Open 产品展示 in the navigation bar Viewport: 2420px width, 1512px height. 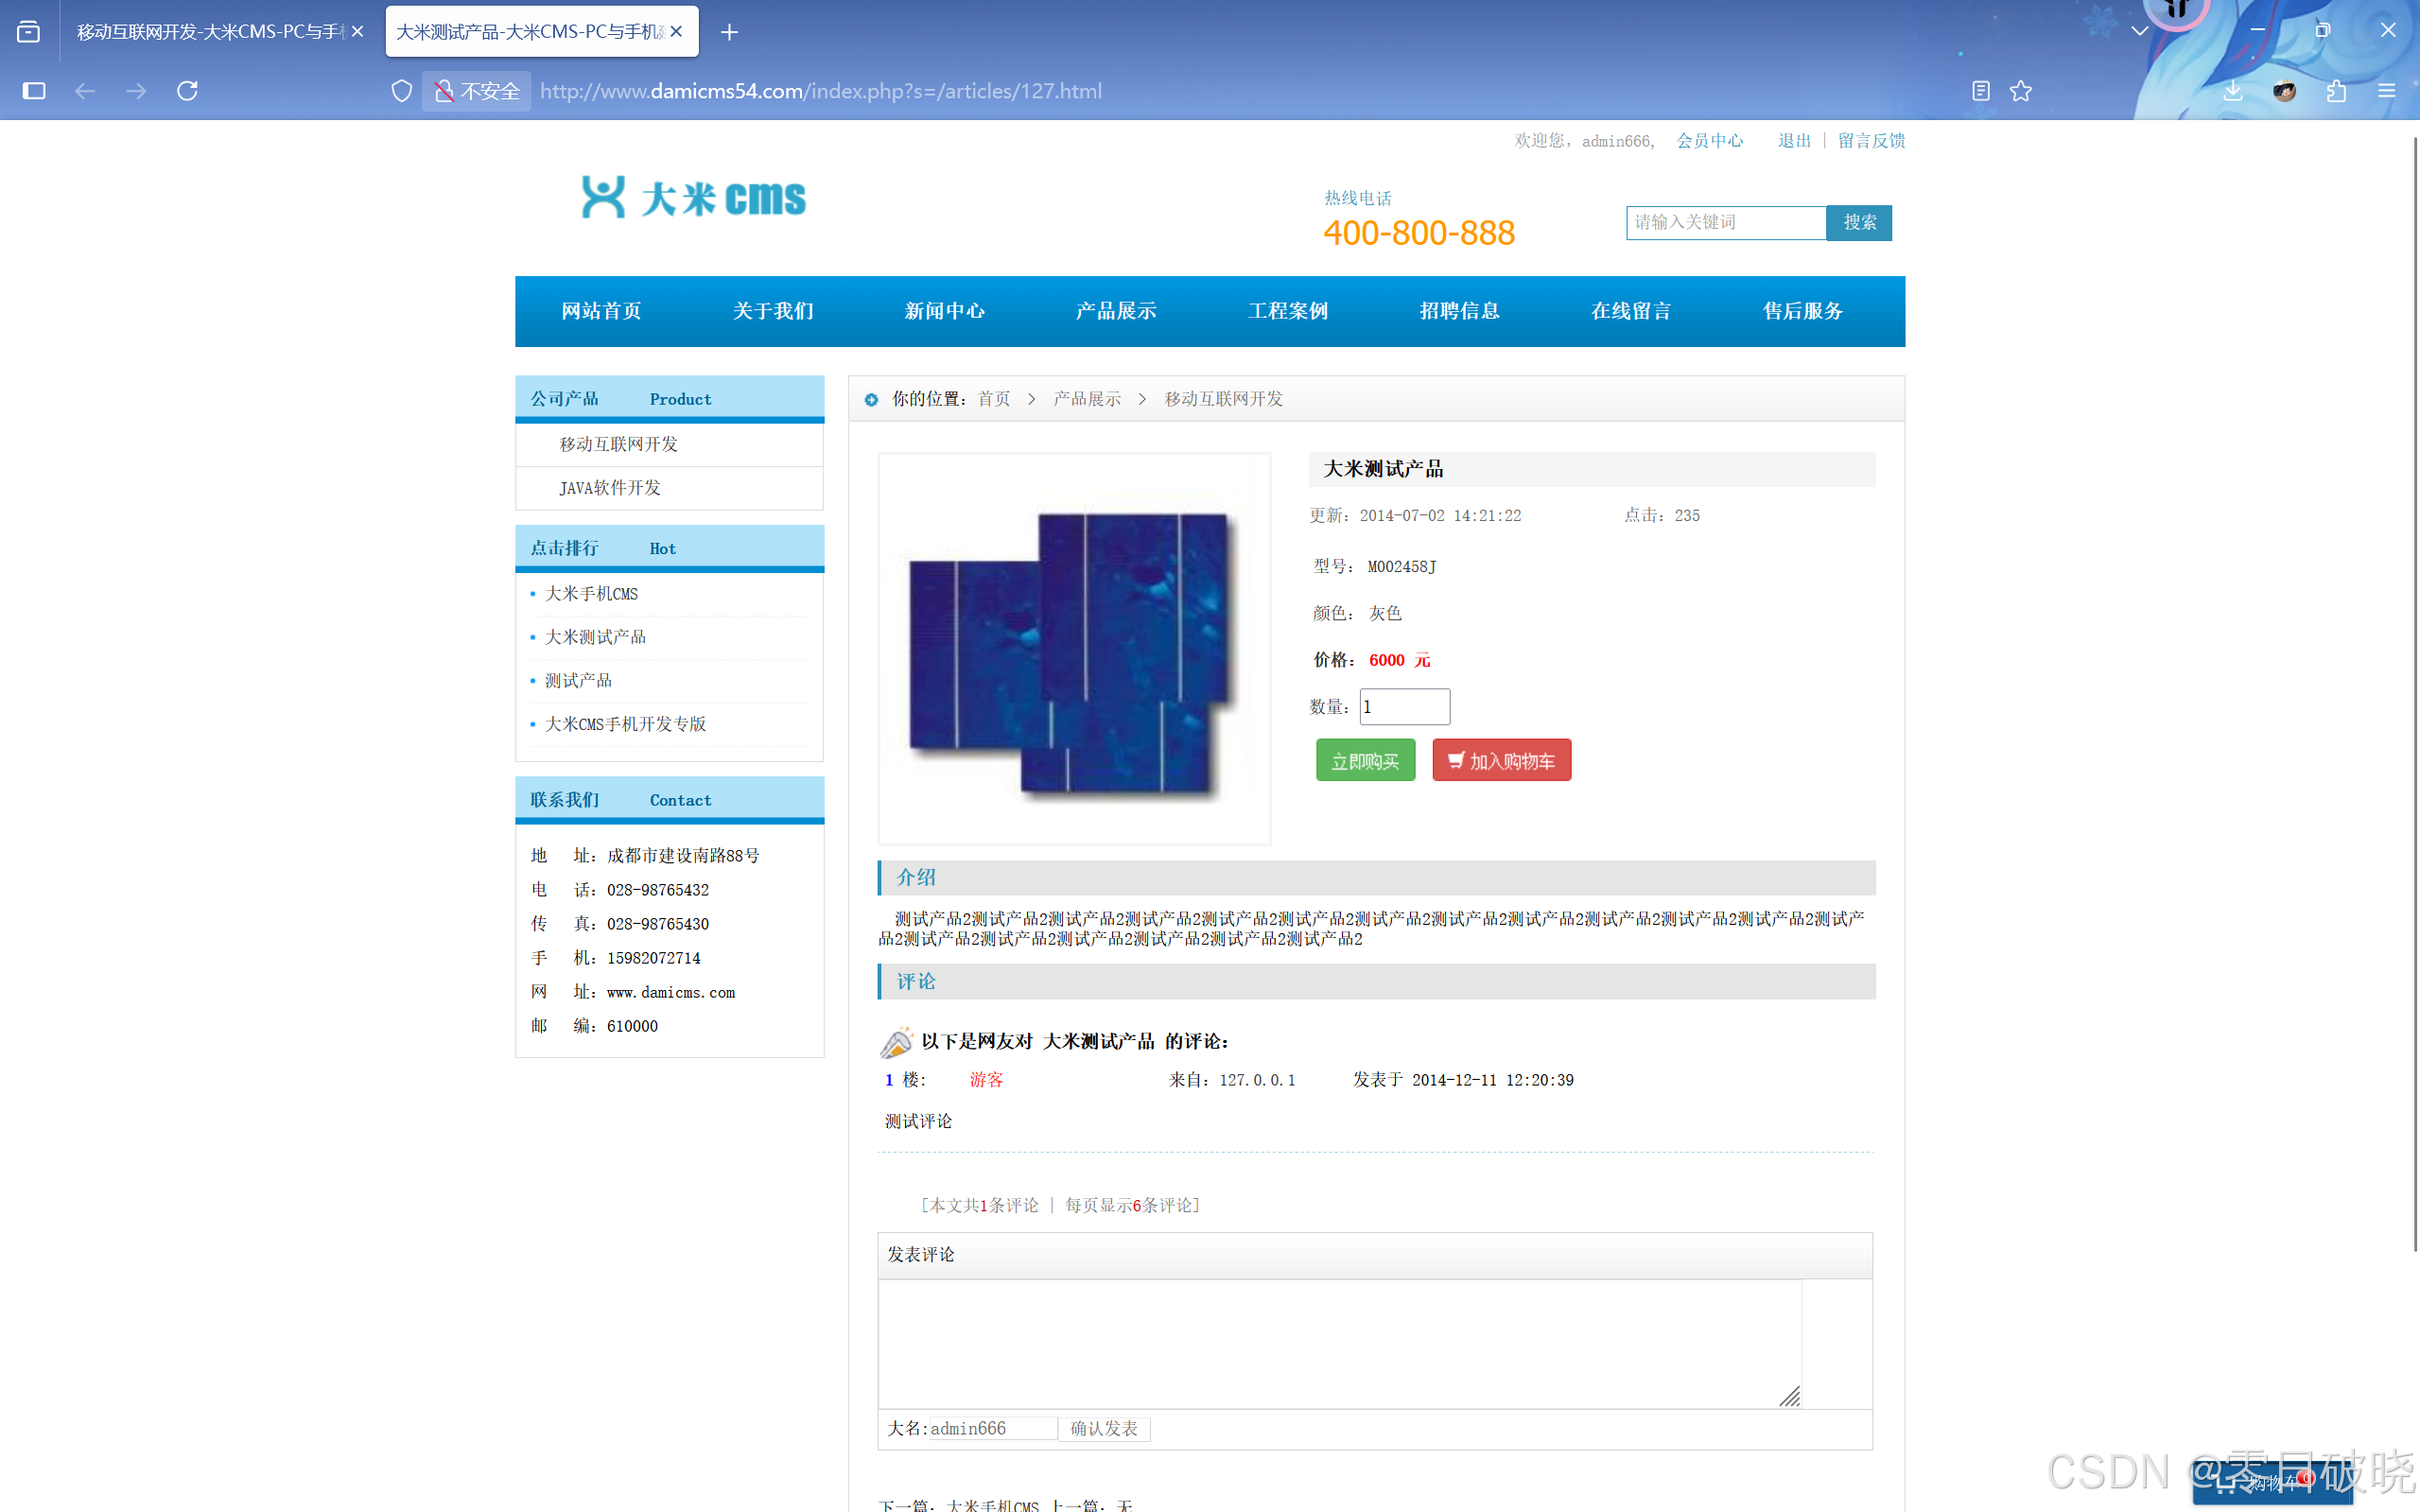[1116, 311]
